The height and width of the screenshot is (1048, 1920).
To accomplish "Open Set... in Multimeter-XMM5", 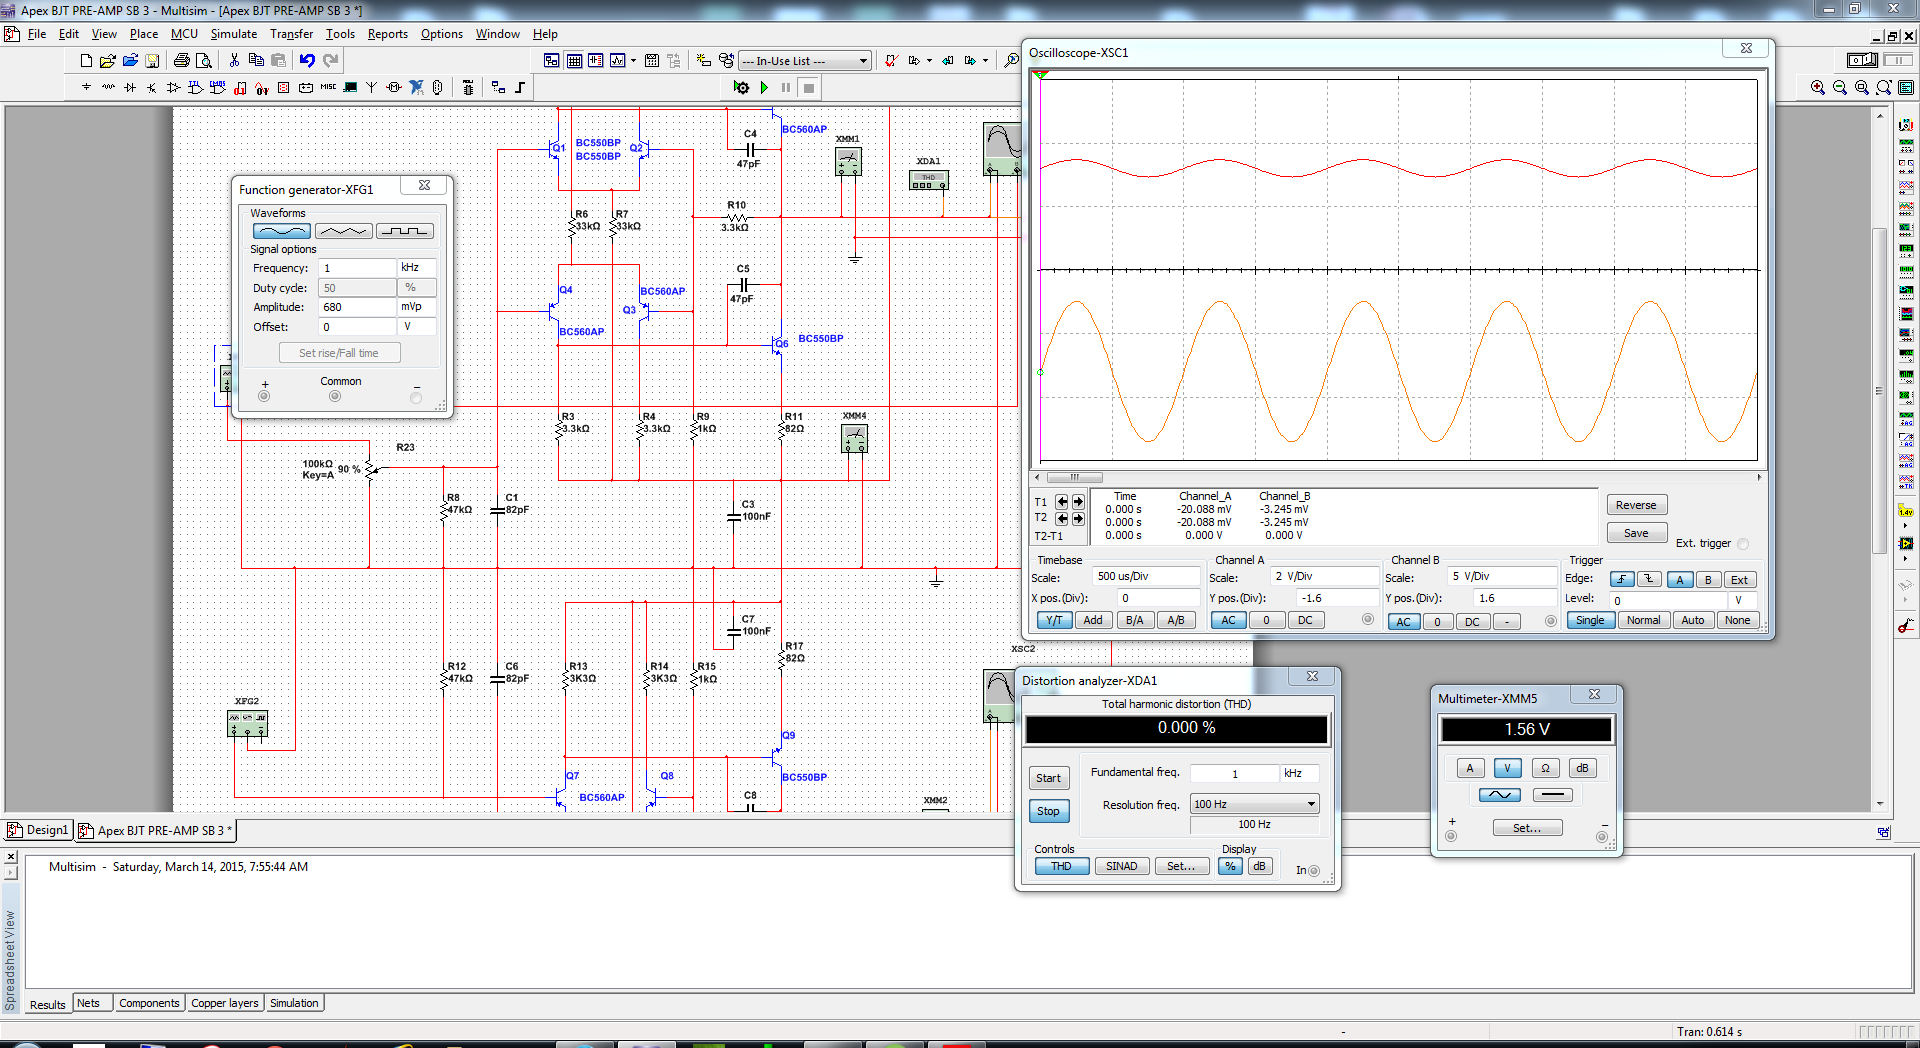I will [x=1526, y=828].
